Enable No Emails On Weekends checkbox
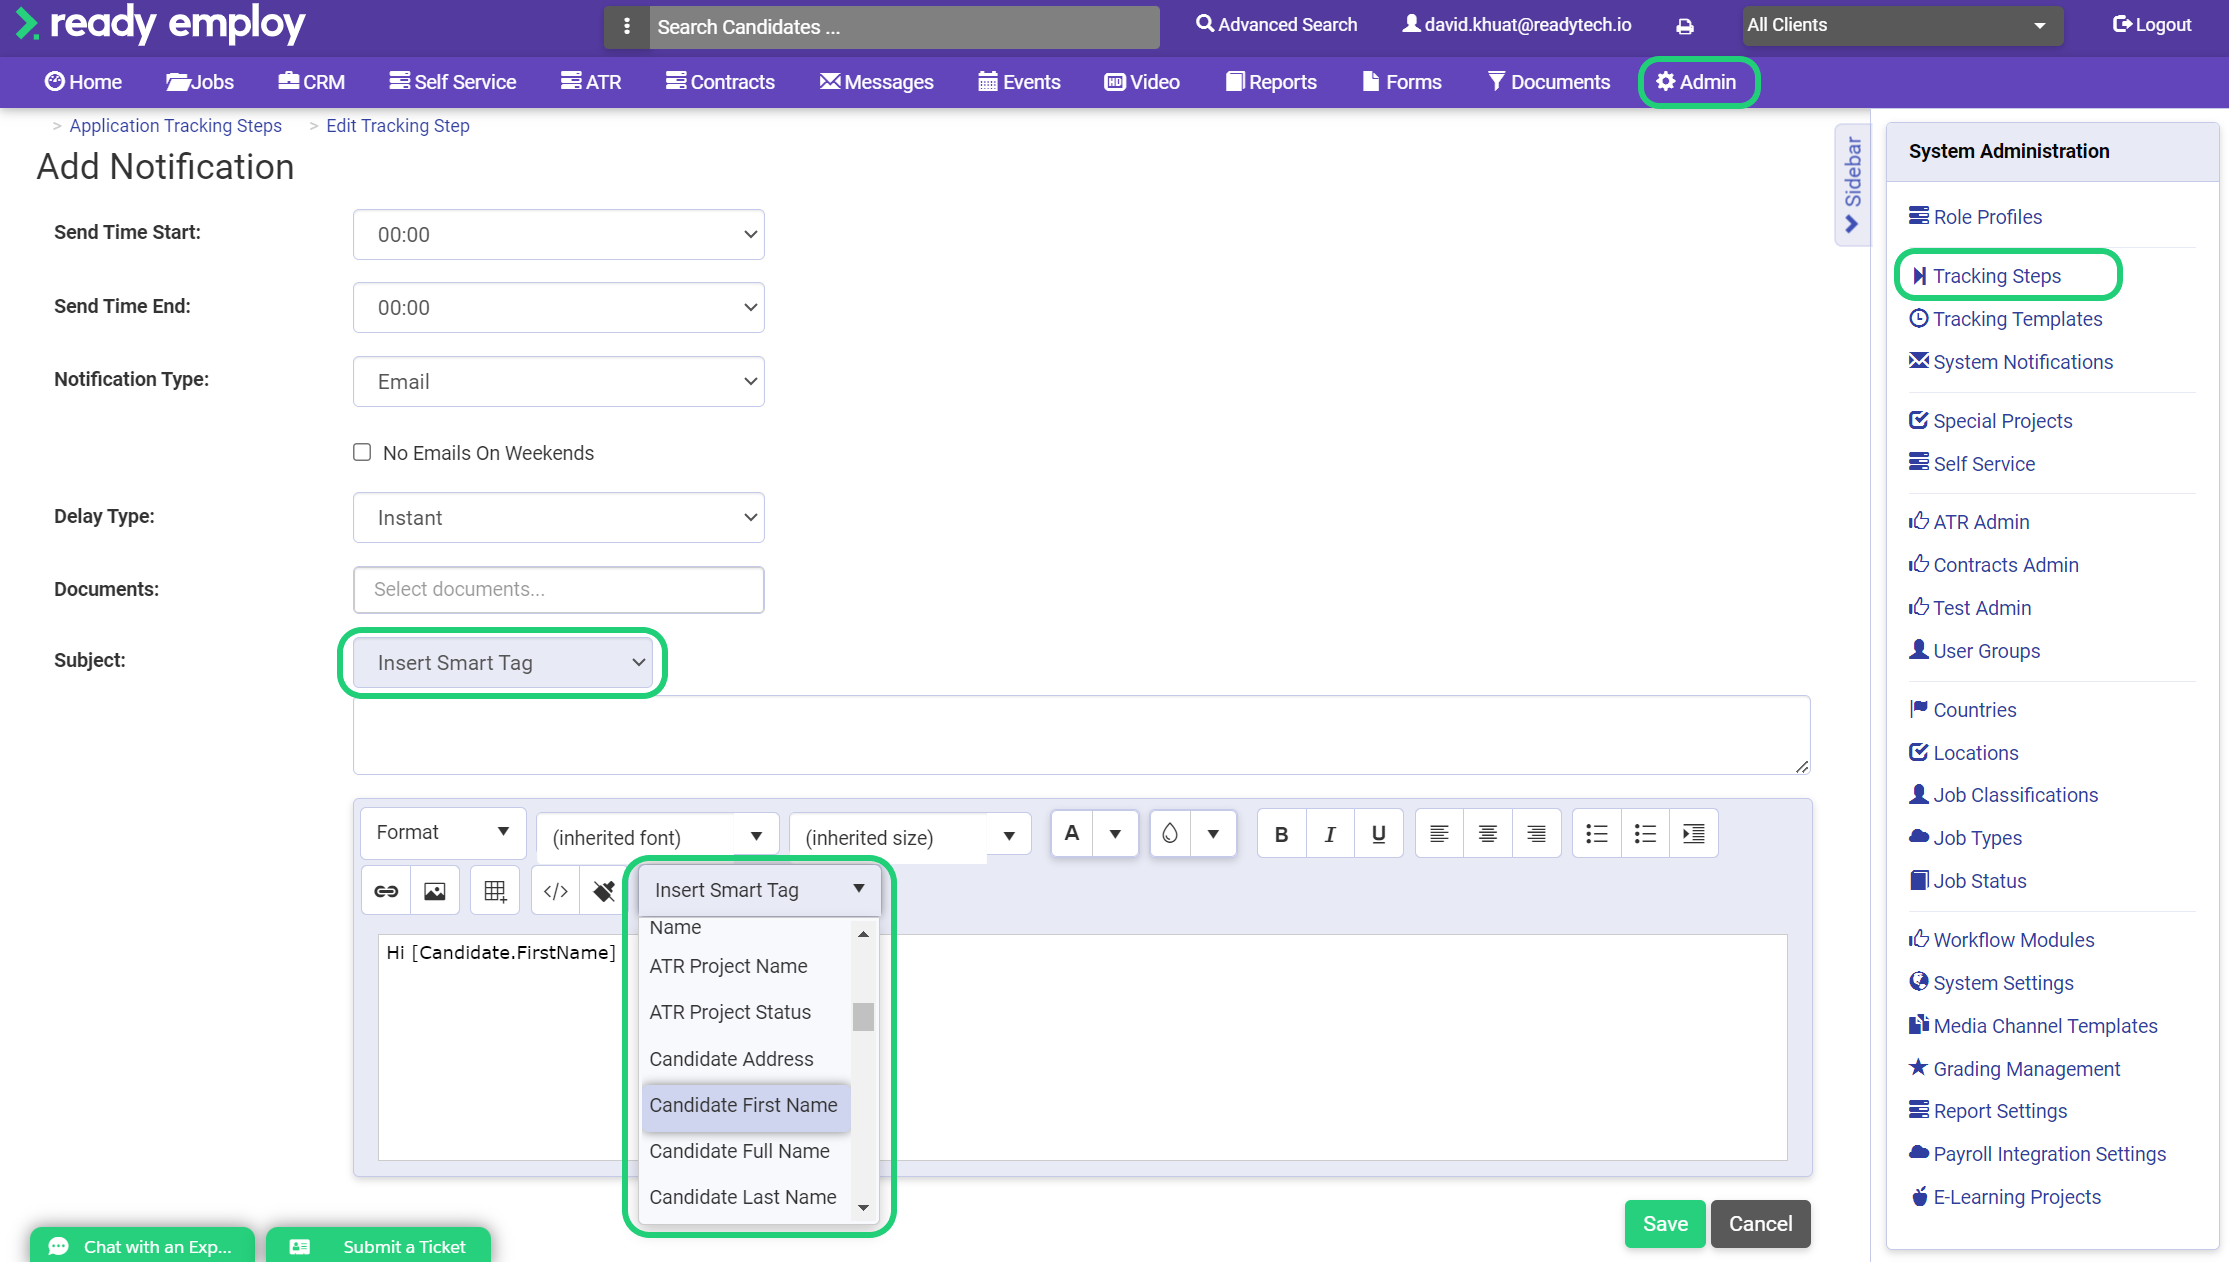The width and height of the screenshot is (2229, 1262). coord(362,452)
